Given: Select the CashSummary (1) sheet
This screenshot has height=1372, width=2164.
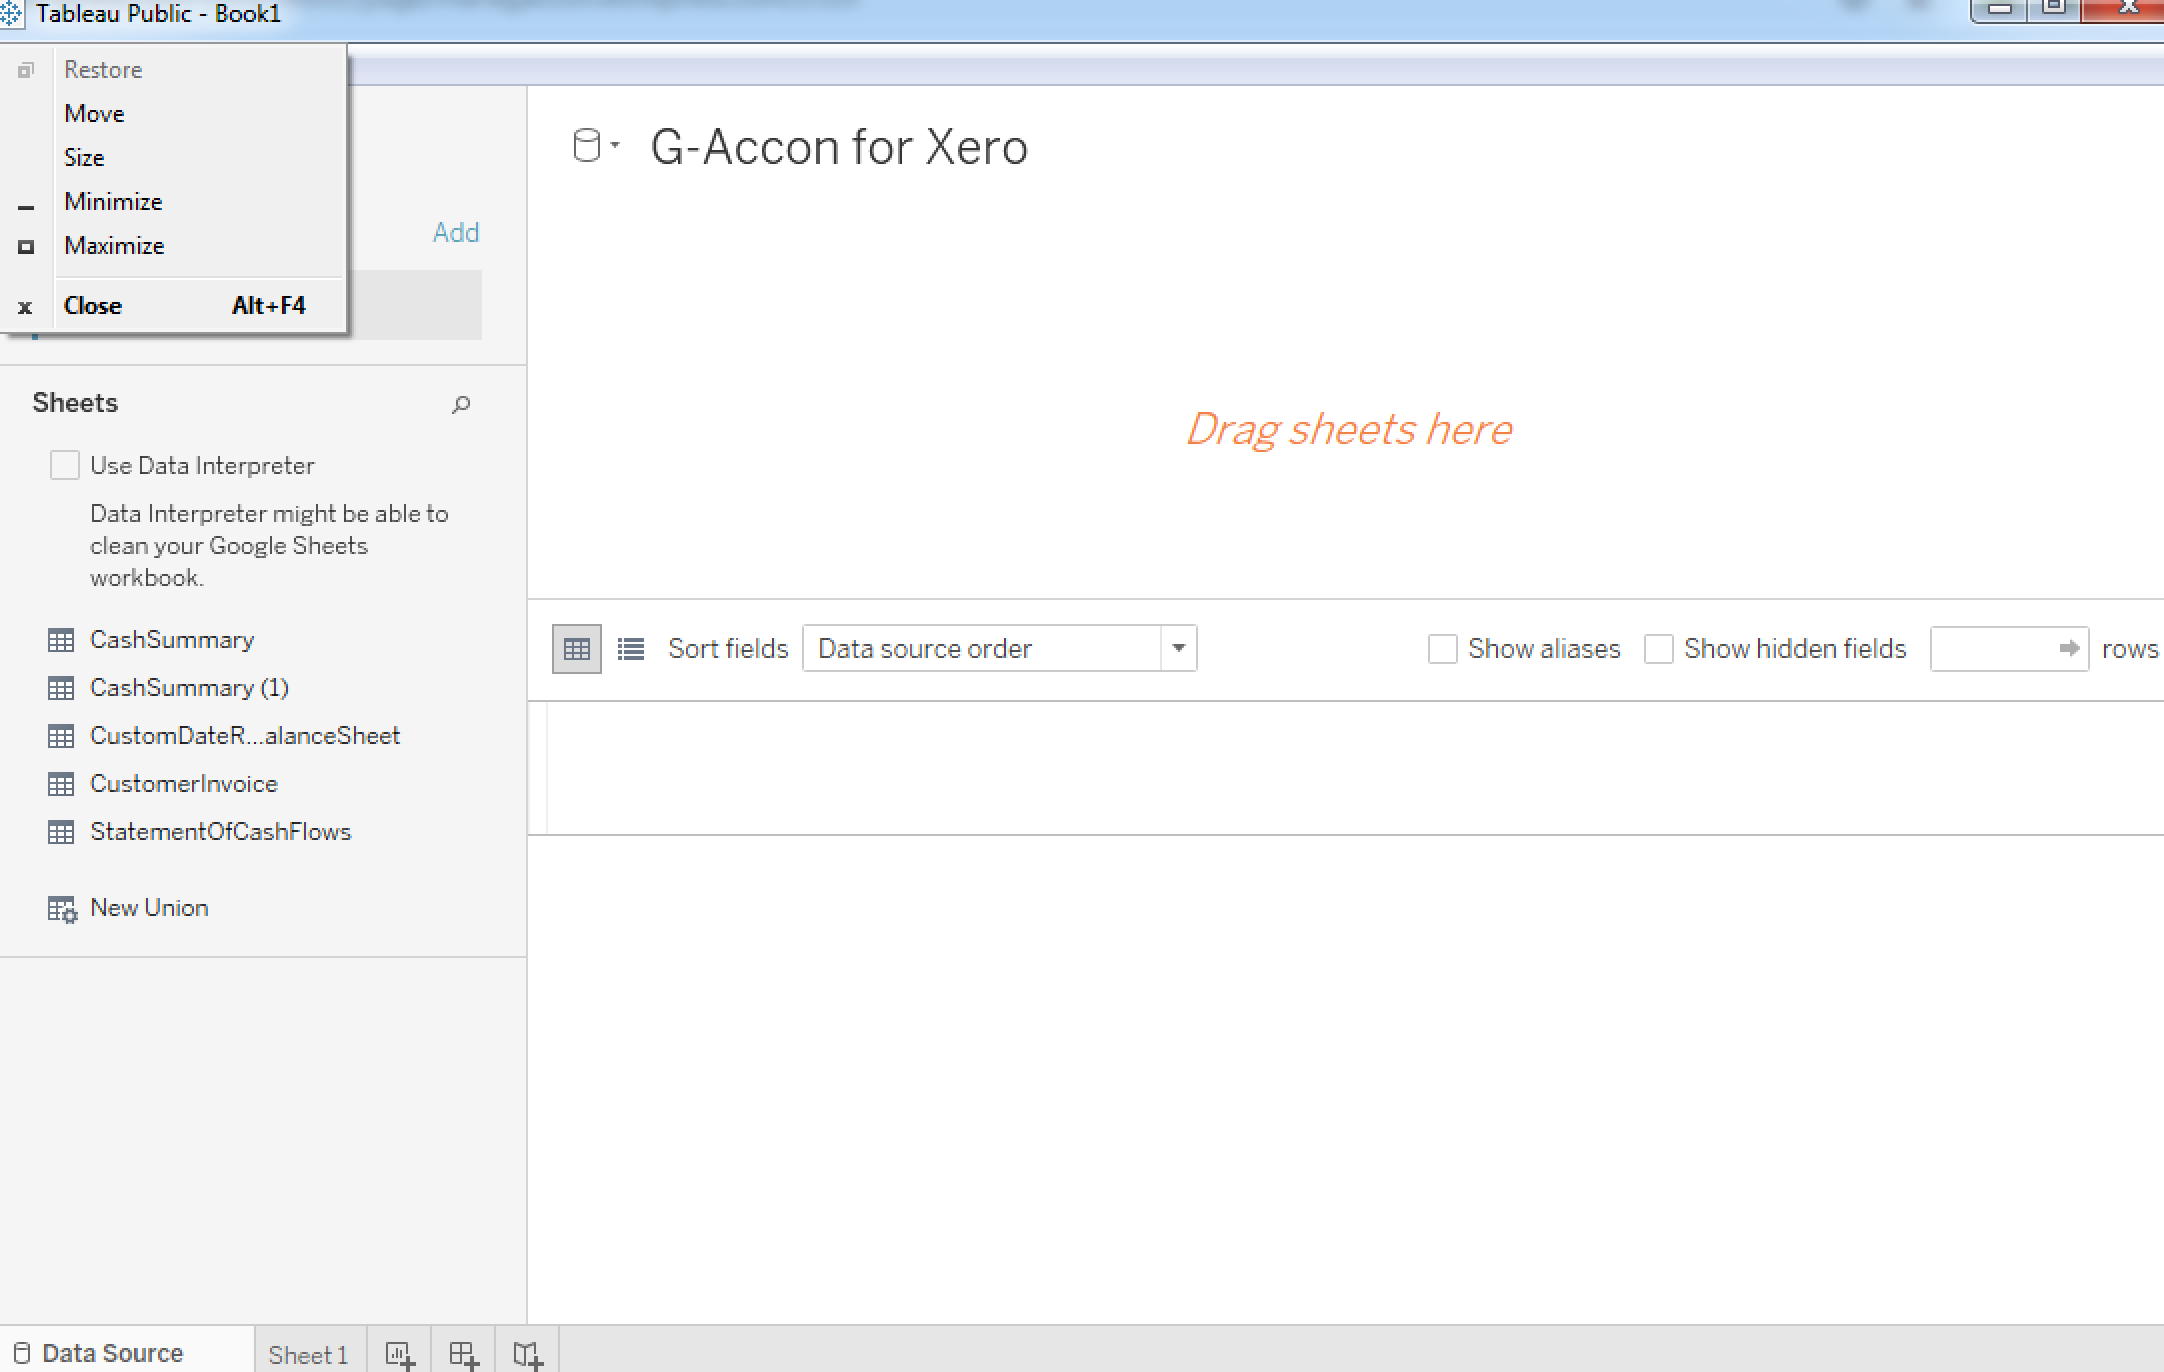Looking at the screenshot, I should (189, 688).
